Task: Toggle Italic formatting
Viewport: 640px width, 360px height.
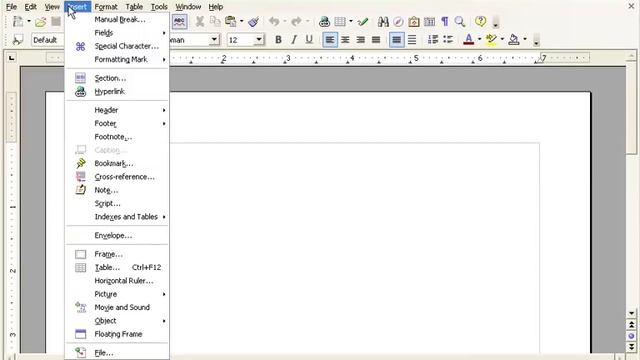Action: [294, 40]
